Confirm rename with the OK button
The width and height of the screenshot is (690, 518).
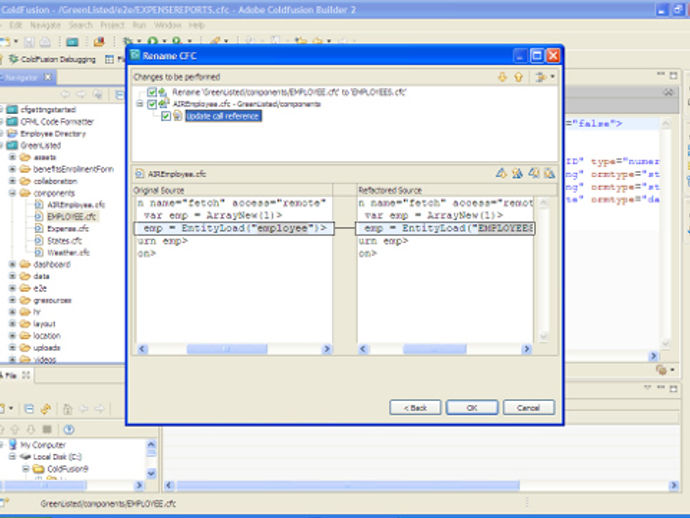tap(472, 408)
